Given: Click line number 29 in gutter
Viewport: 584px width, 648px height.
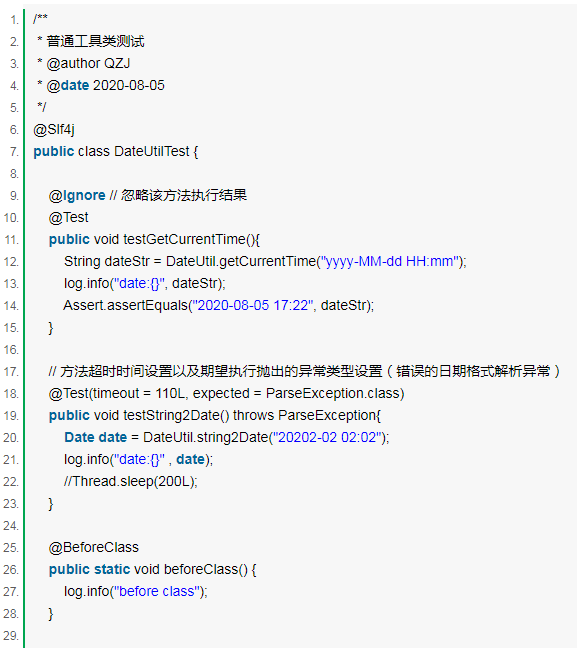Looking at the screenshot, I should pyautogui.click(x=11, y=636).
